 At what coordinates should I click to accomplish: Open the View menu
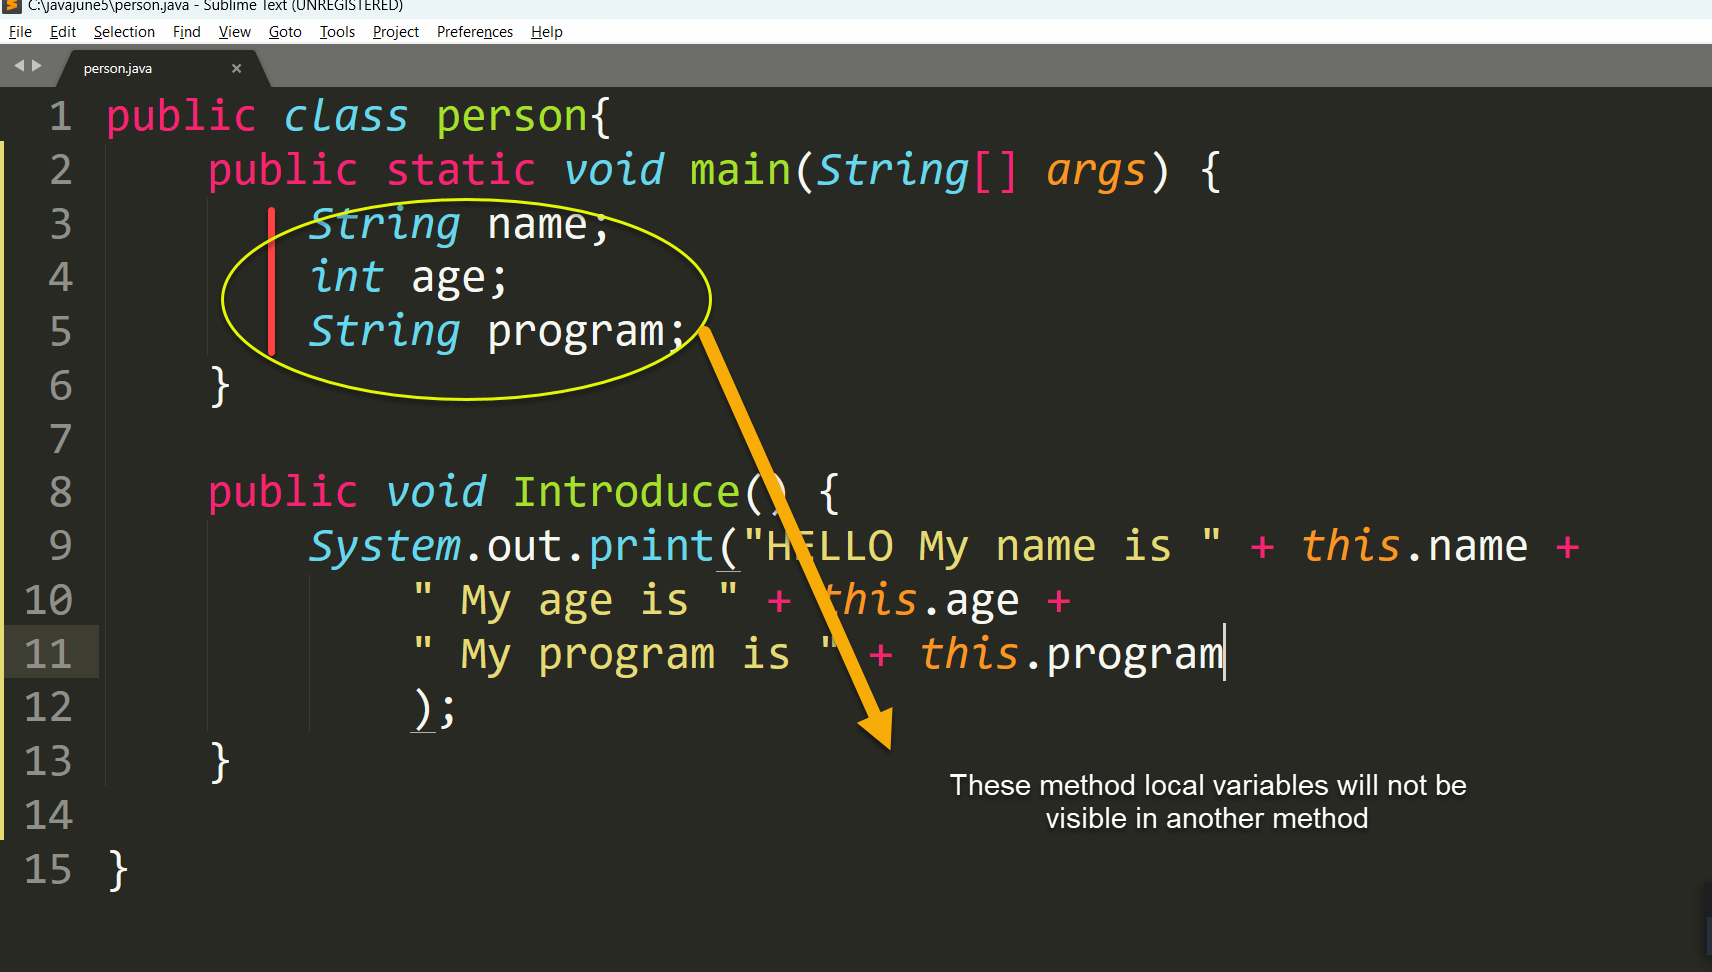235,32
